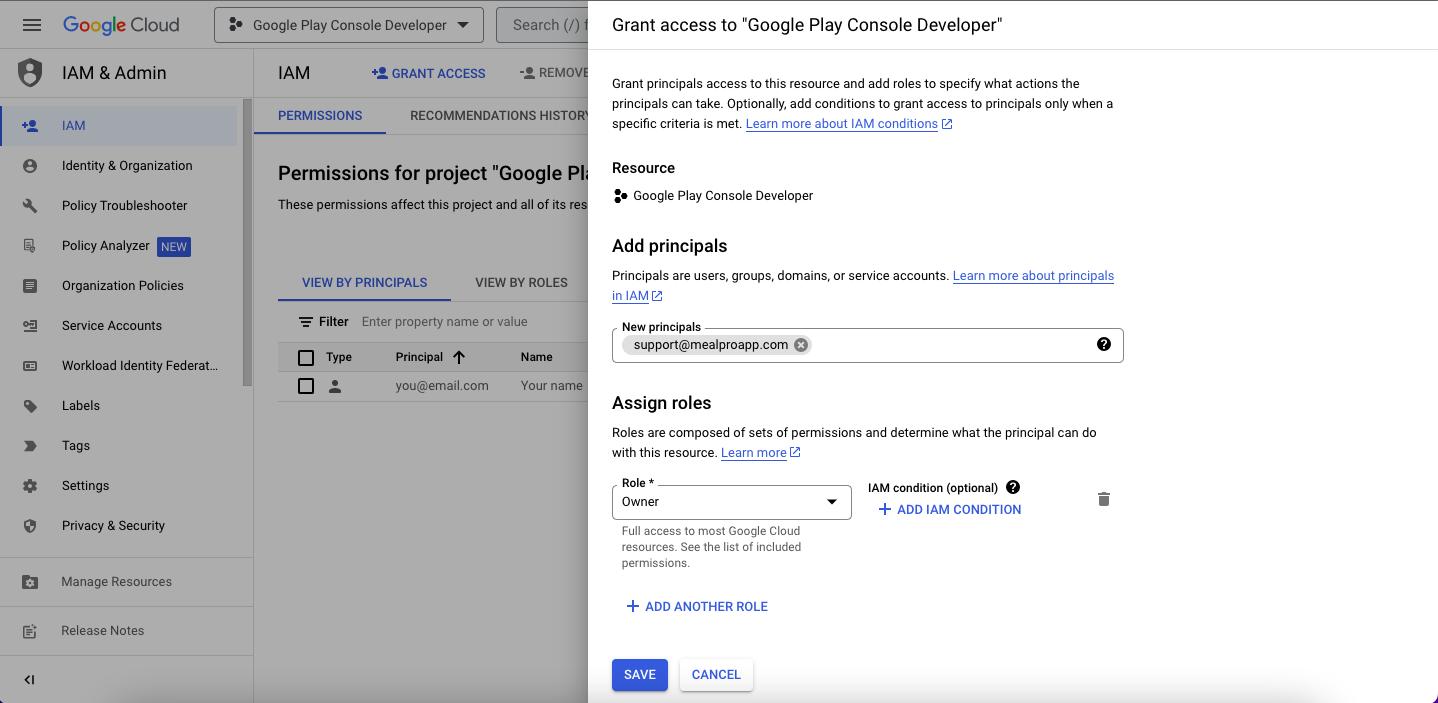Switch to the Permissions tab
The height and width of the screenshot is (703, 1438).
(320, 115)
